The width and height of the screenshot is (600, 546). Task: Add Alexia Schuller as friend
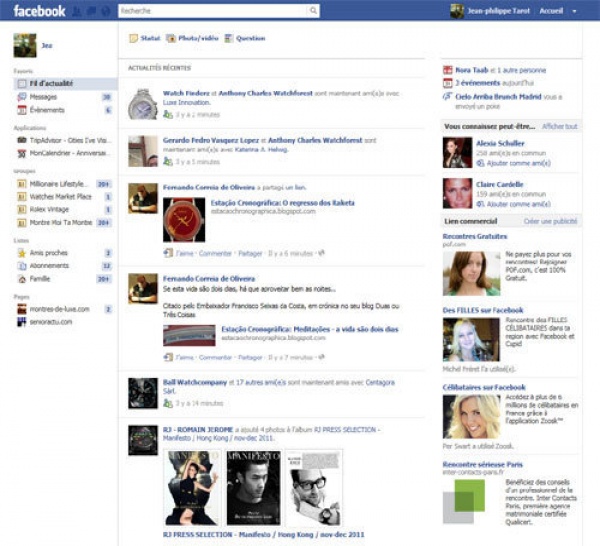(x=518, y=163)
